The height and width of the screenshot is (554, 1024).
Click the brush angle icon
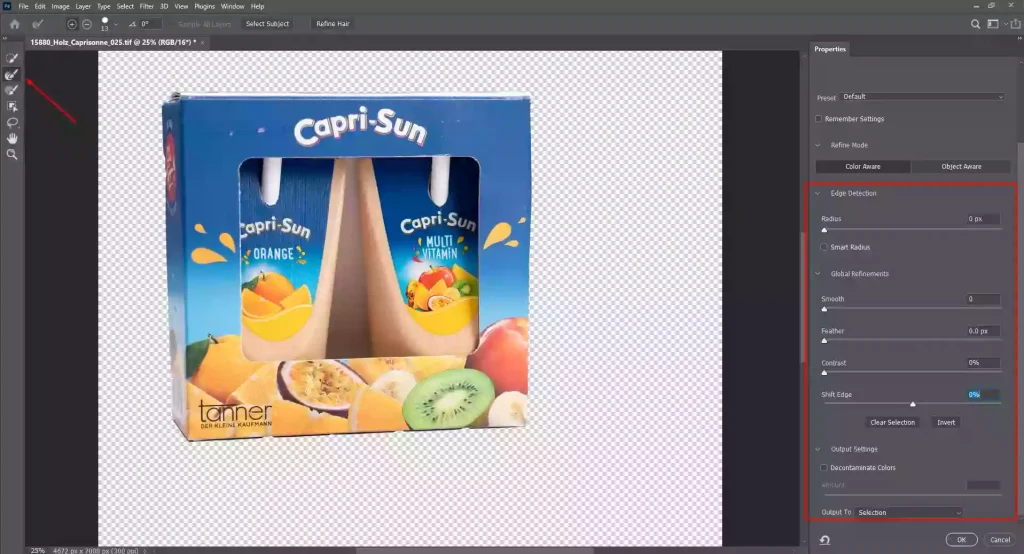[x=133, y=24]
